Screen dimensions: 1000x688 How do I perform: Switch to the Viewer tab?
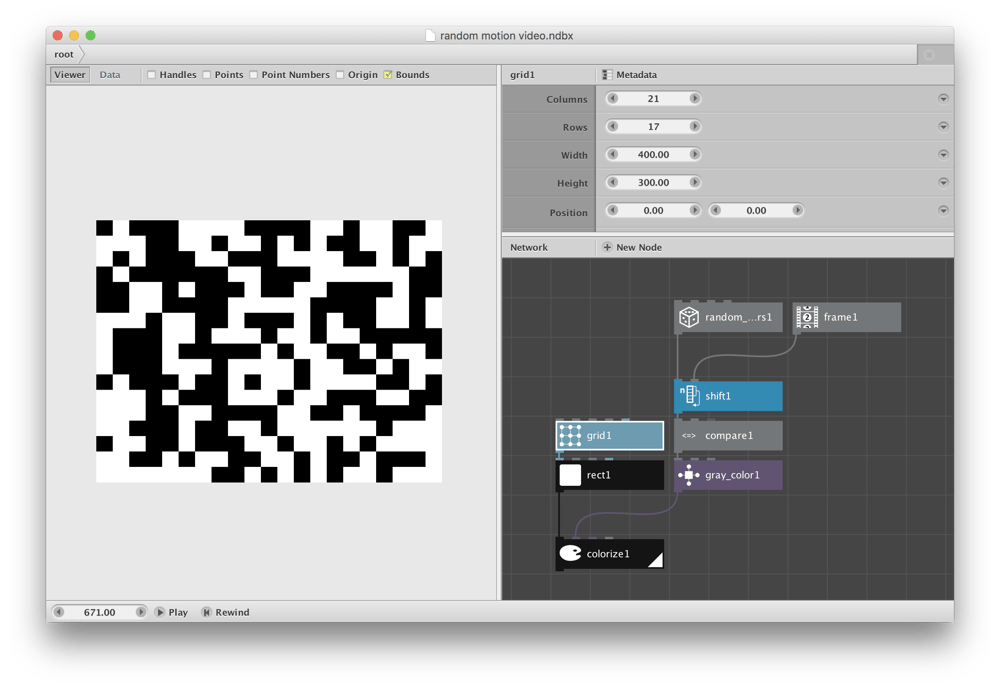click(70, 75)
